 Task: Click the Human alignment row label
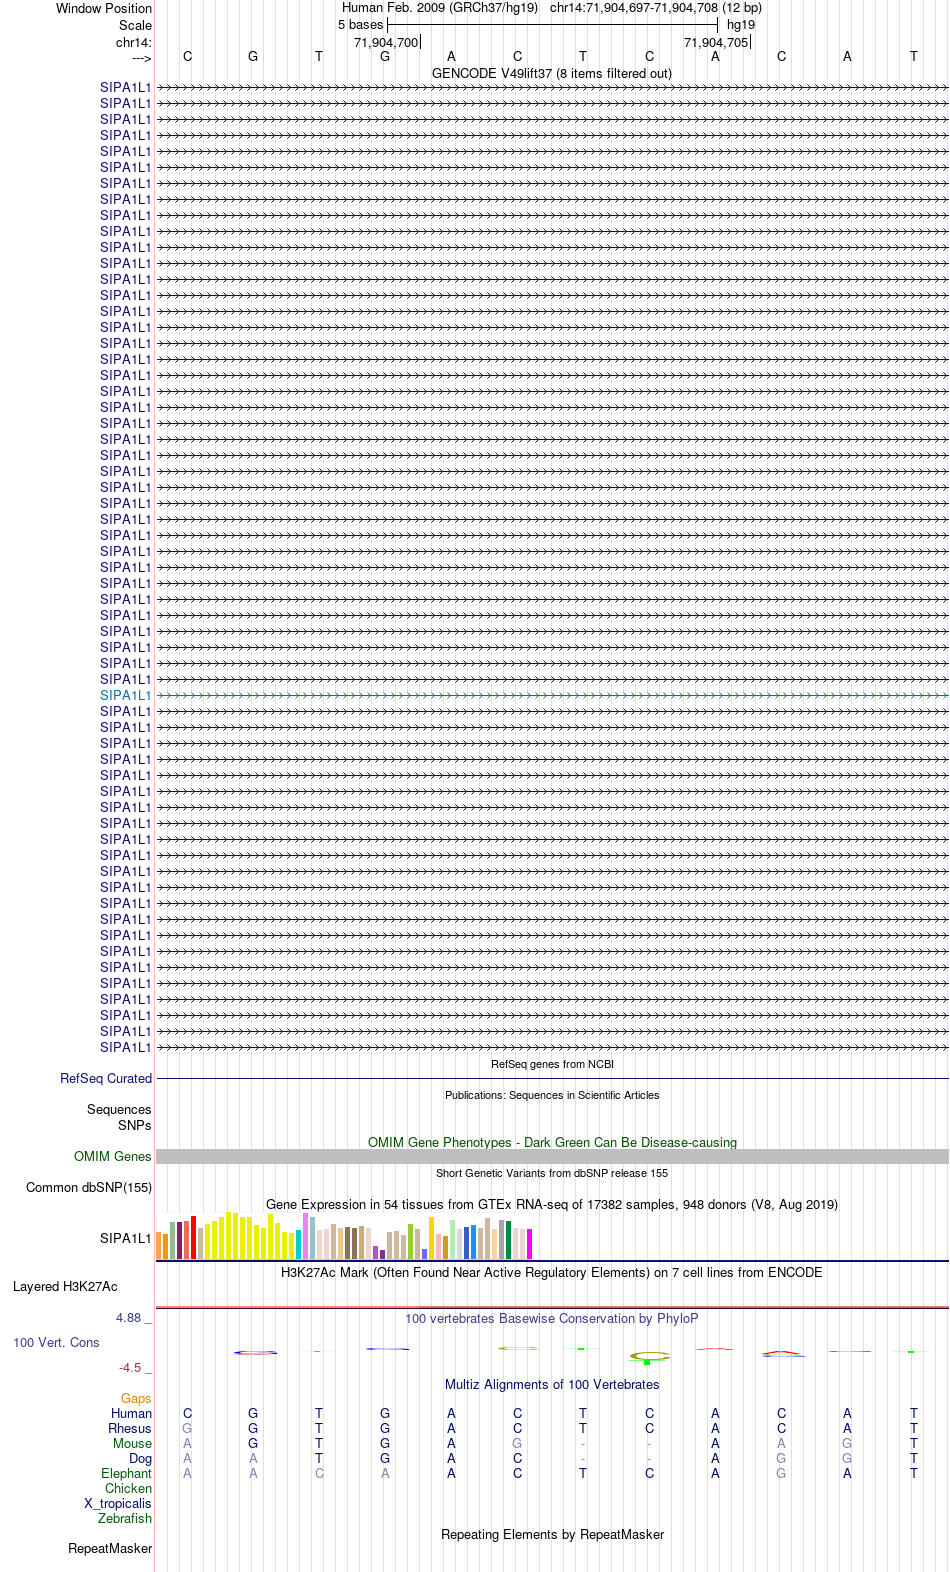131,1413
